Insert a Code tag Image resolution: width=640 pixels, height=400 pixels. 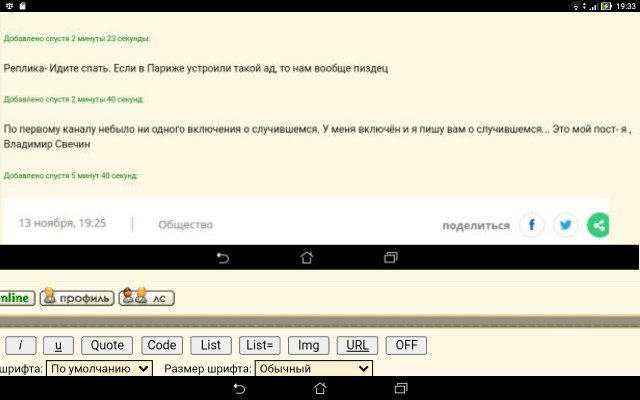(162, 345)
